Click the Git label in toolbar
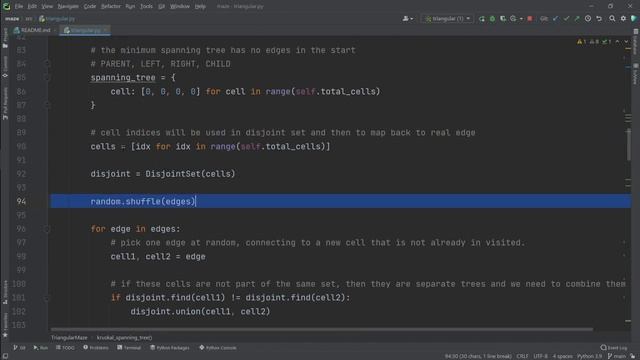This screenshot has height=360, width=640. [x=544, y=19]
